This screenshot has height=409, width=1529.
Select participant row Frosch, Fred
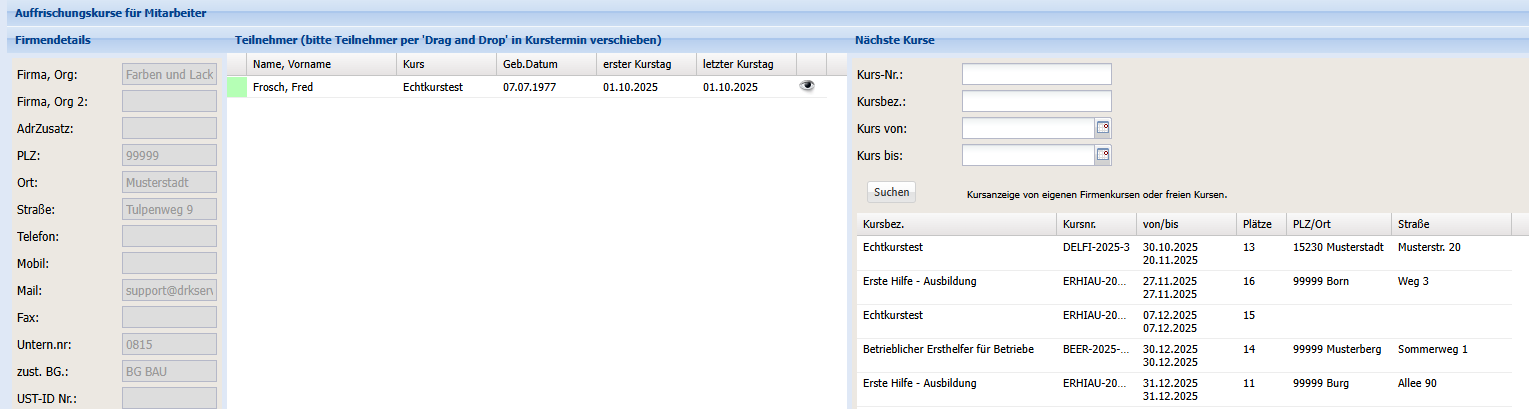coord(320,87)
